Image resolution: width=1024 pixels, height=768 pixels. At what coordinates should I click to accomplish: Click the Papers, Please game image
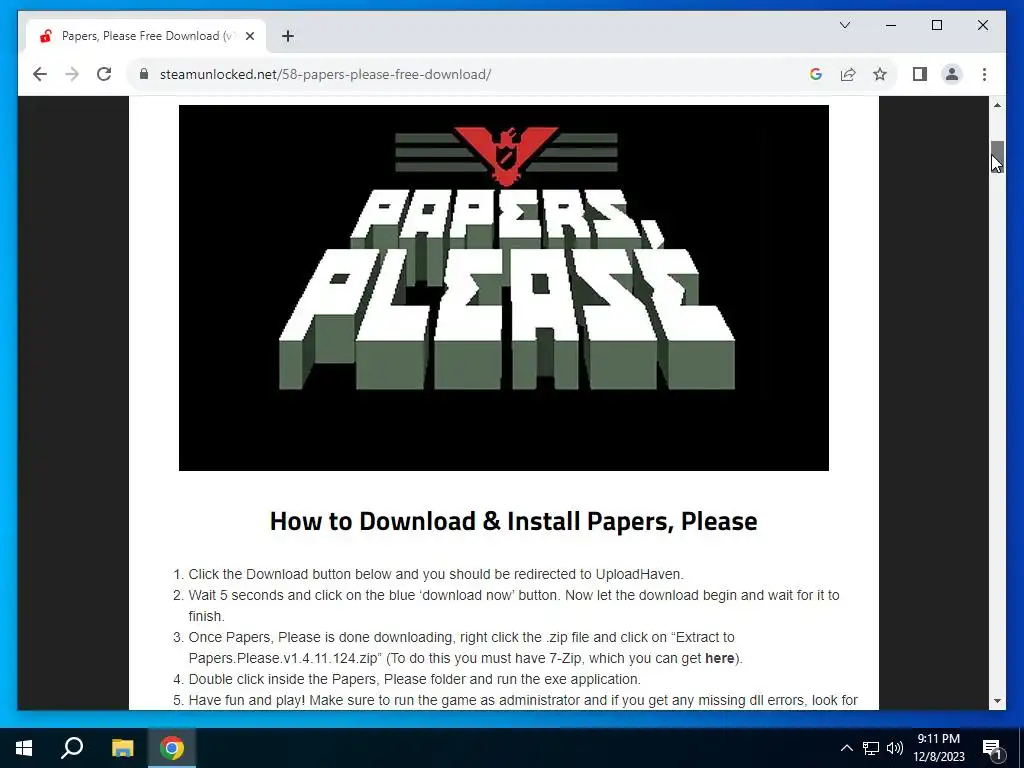(504, 288)
